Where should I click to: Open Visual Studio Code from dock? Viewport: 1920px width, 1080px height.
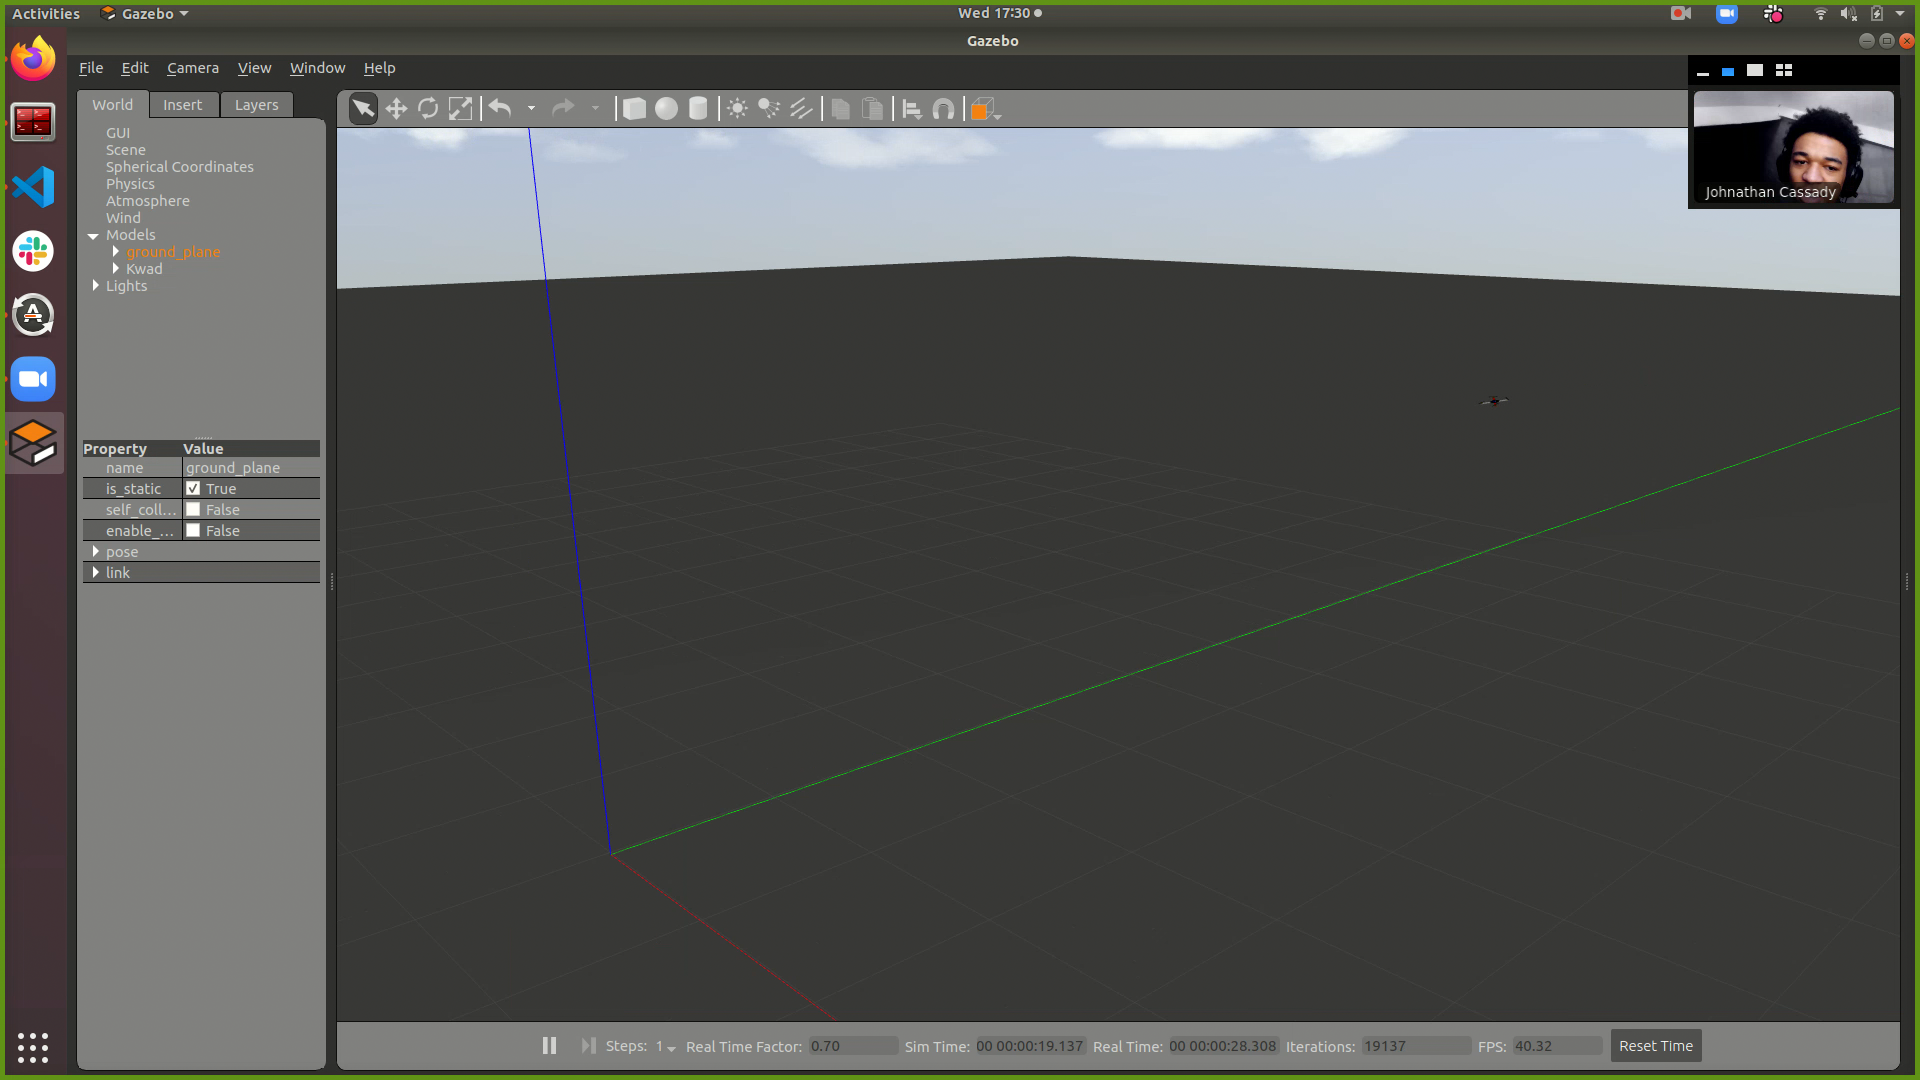pos(33,187)
